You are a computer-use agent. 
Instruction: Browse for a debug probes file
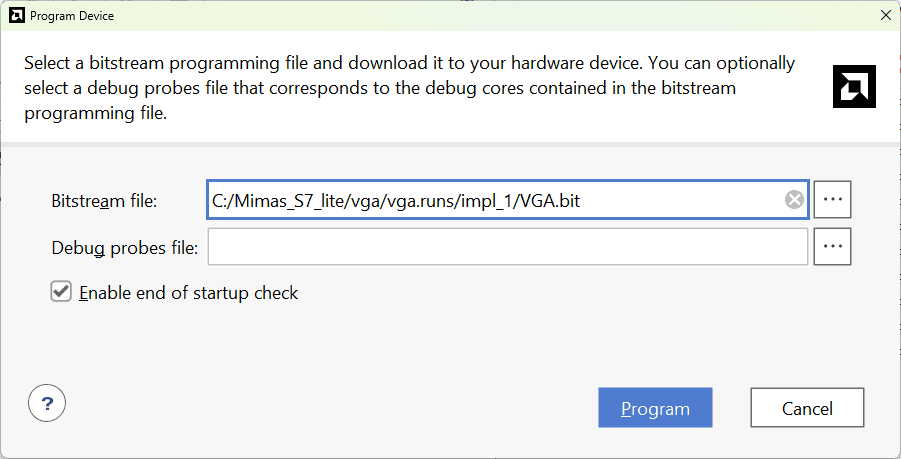(x=832, y=246)
